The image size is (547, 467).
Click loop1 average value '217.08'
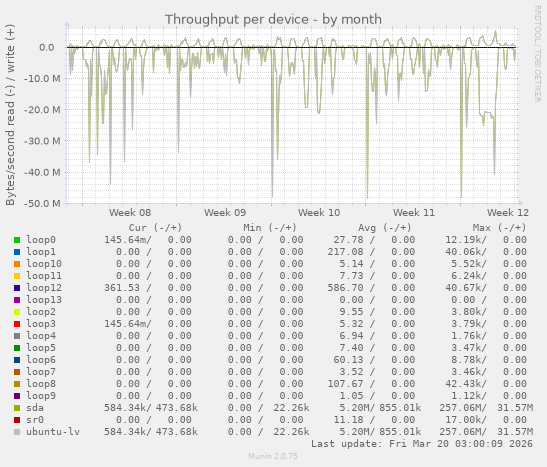click(345, 252)
